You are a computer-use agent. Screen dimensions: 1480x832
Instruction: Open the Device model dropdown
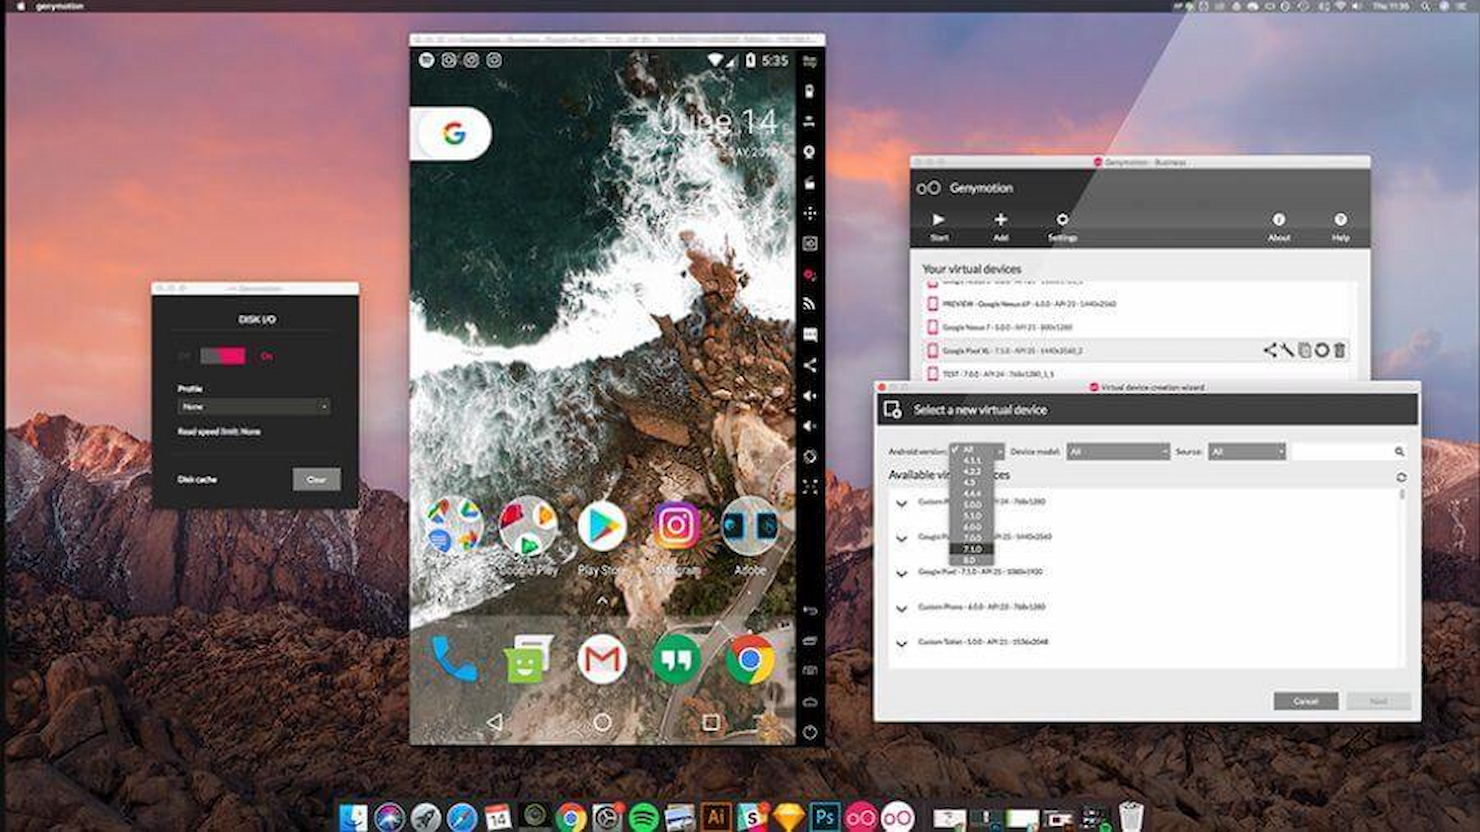1118,451
